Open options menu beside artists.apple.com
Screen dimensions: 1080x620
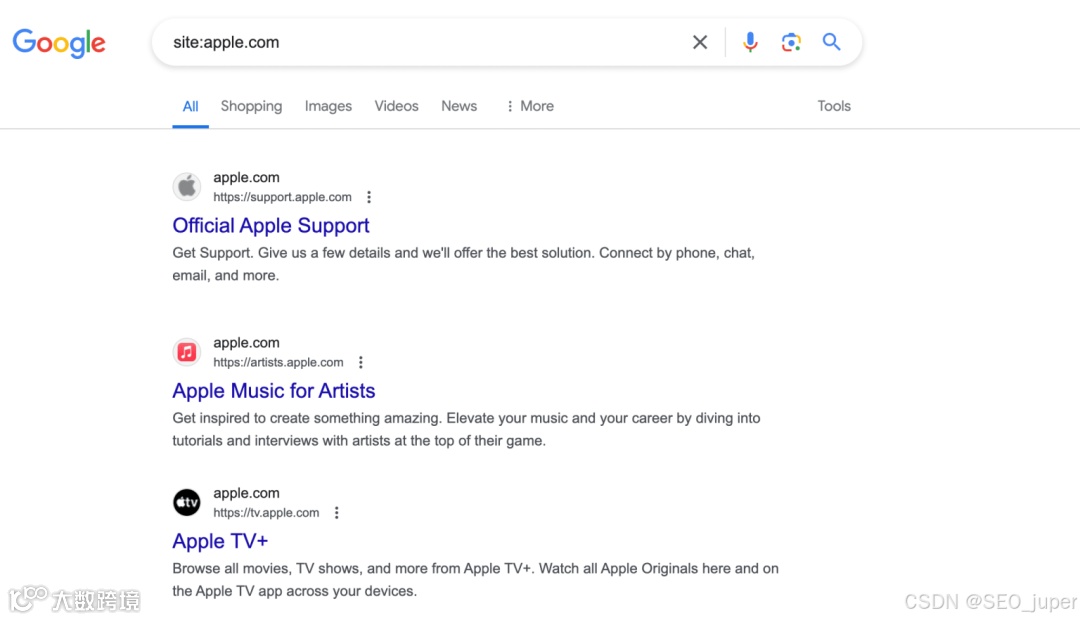click(x=361, y=363)
